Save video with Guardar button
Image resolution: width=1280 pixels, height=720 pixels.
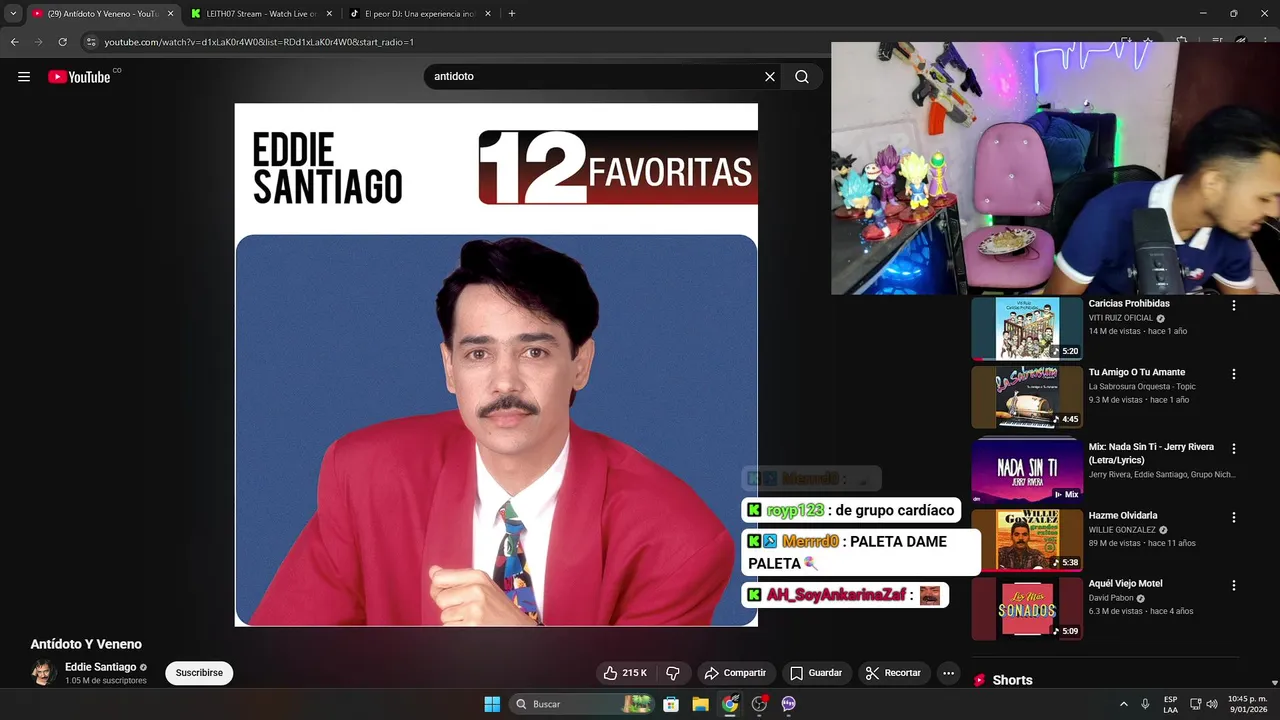click(816, 673)
